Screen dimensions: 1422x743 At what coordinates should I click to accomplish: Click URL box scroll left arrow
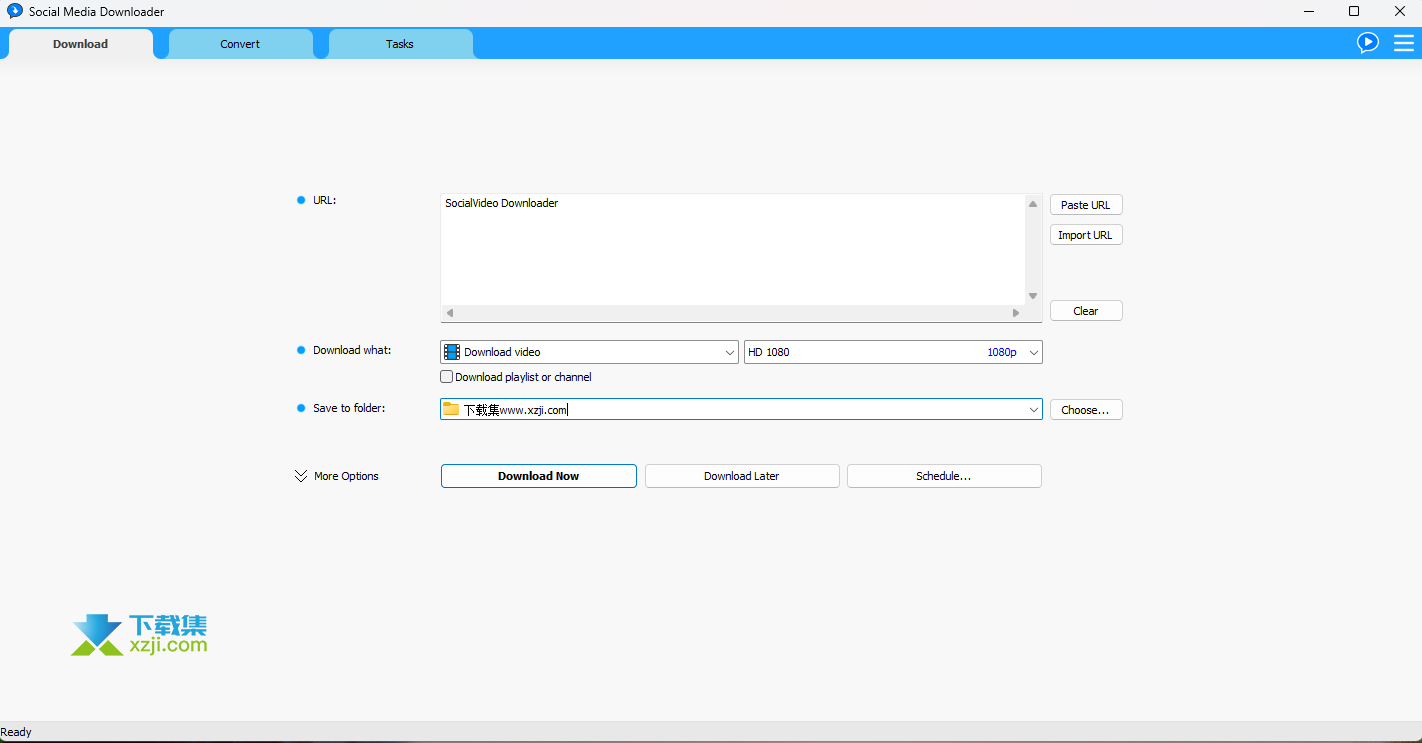(x=450, y=313)
